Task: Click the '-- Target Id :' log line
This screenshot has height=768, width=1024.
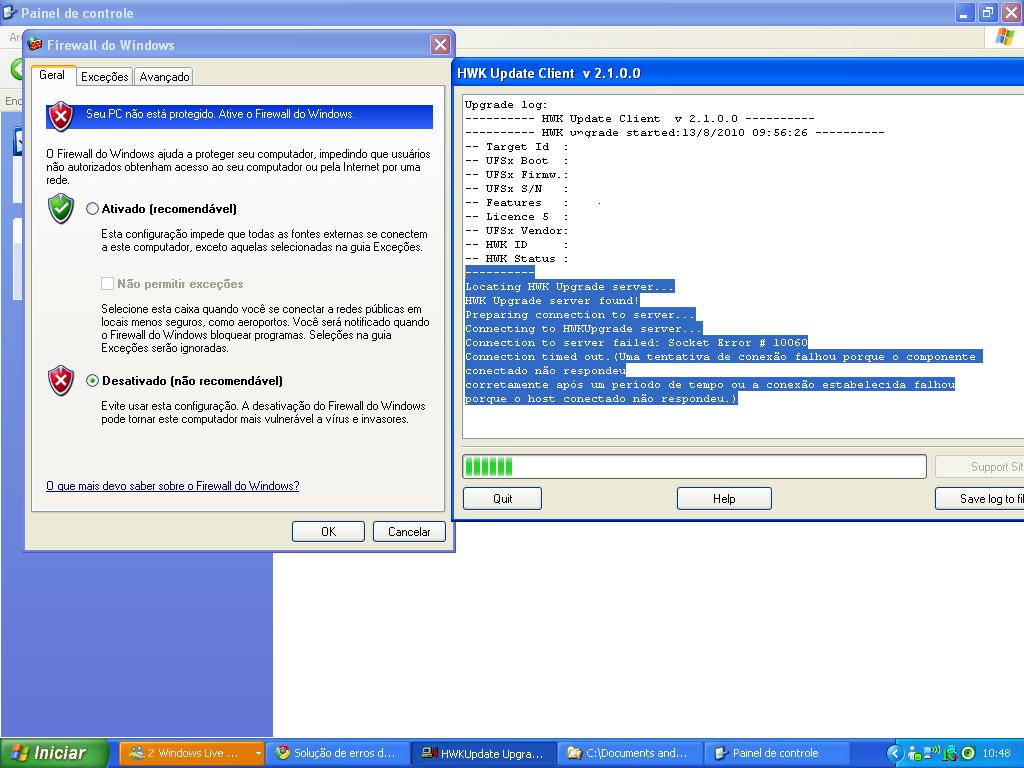Action: (517, 146)
